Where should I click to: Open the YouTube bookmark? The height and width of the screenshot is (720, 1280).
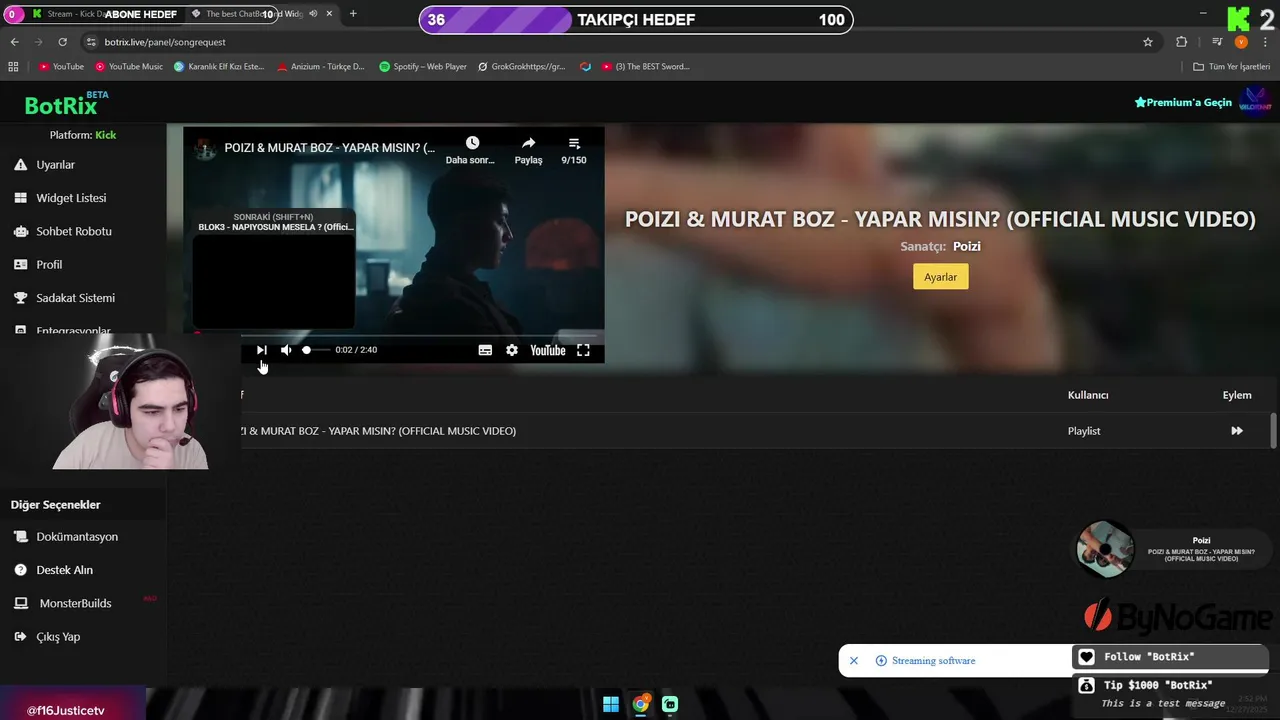tap(62, 67)
